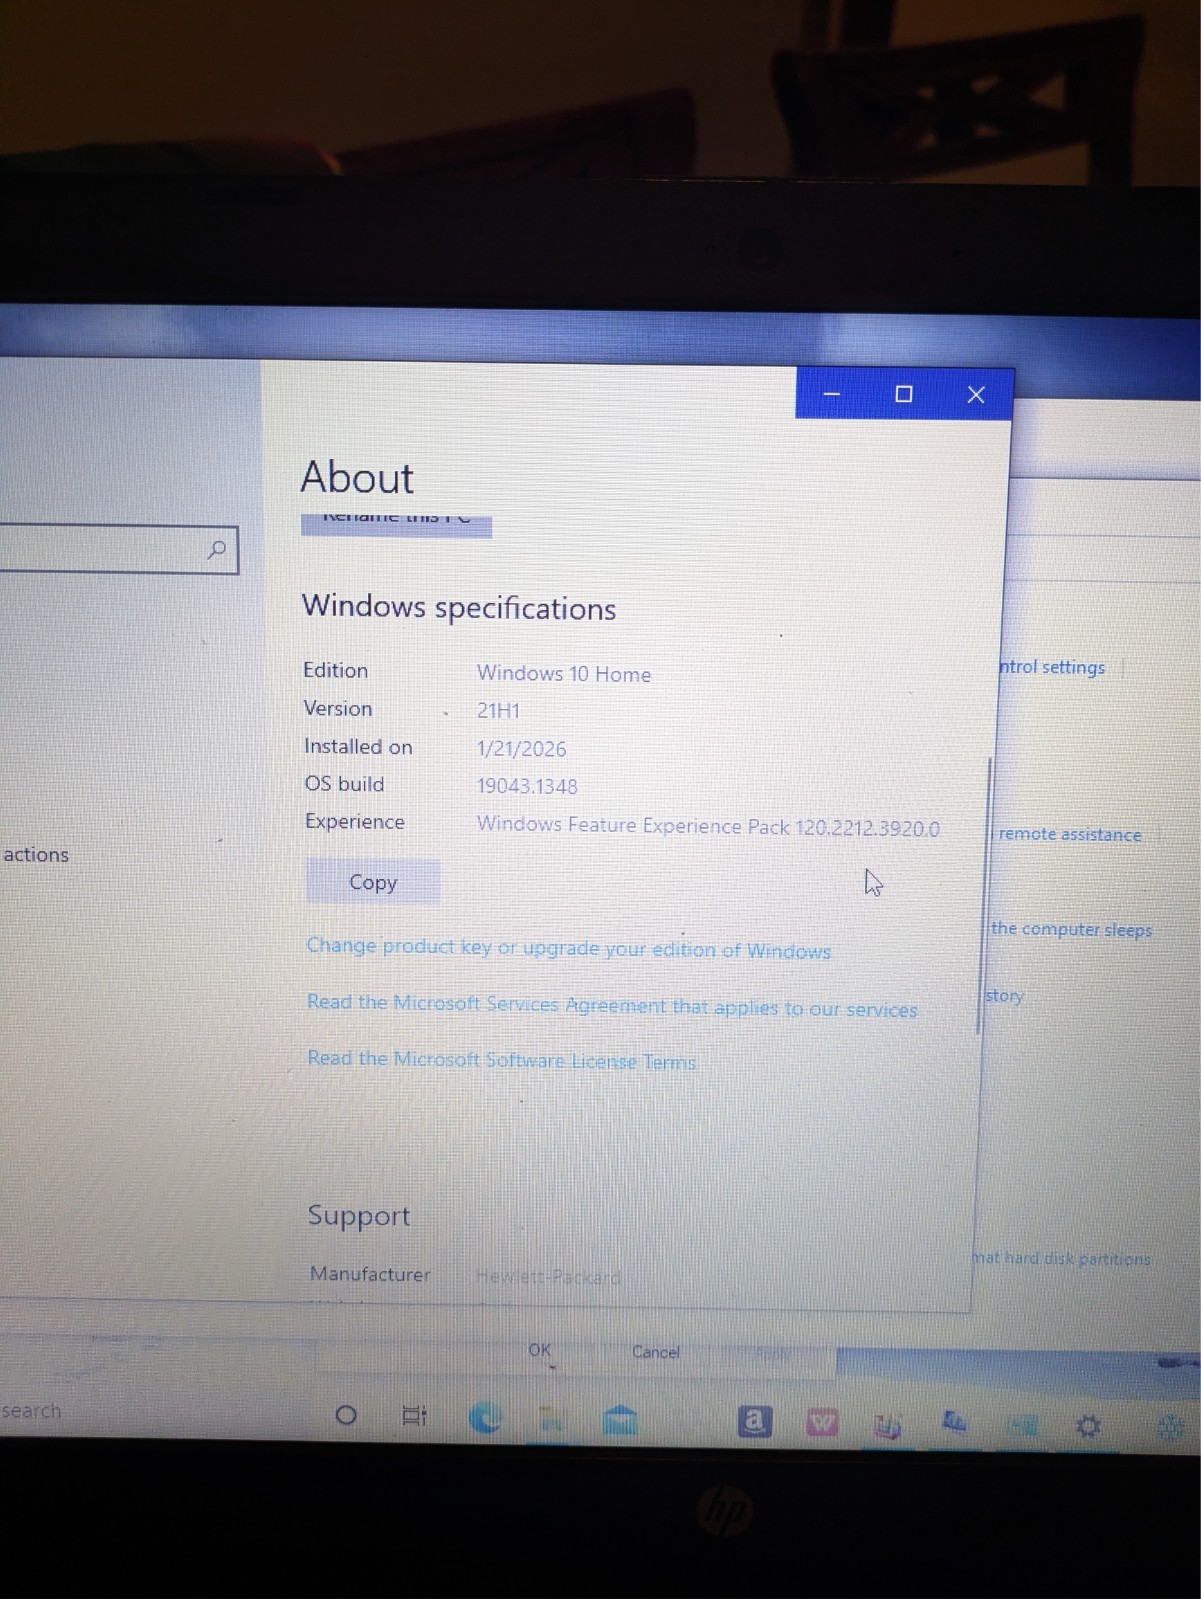Select Windows Feature Experience Pack version text
The image size is (1201, 1599).
pos(708,826)
